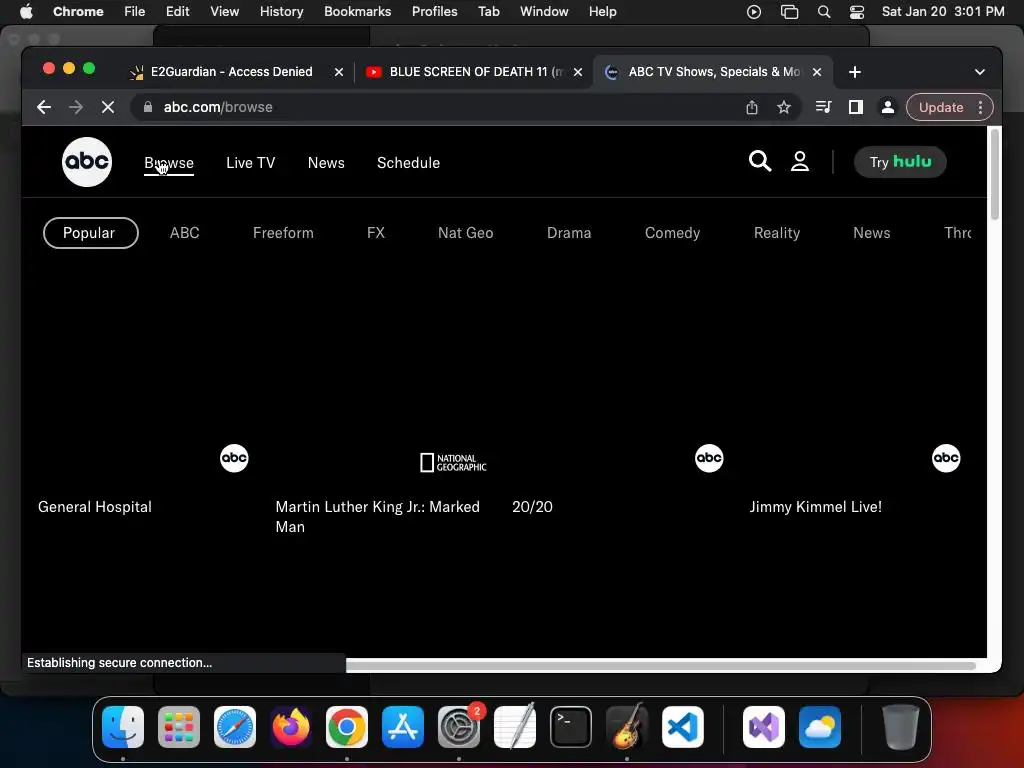This screenshot has height=768, width=1024.
Task: Click the ABC logo in the site header
Action: click(87, 162)
